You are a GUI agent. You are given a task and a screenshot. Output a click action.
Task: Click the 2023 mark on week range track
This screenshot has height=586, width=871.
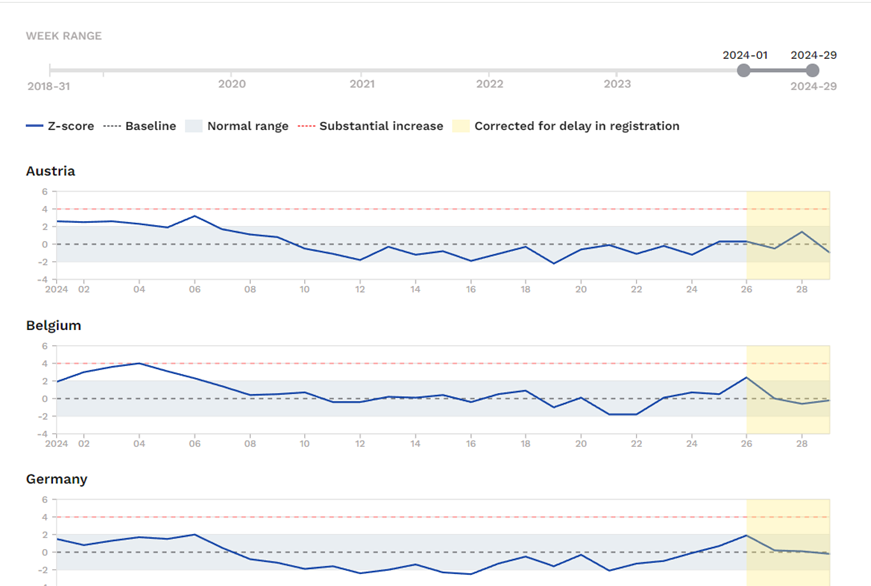pos(617,71)
